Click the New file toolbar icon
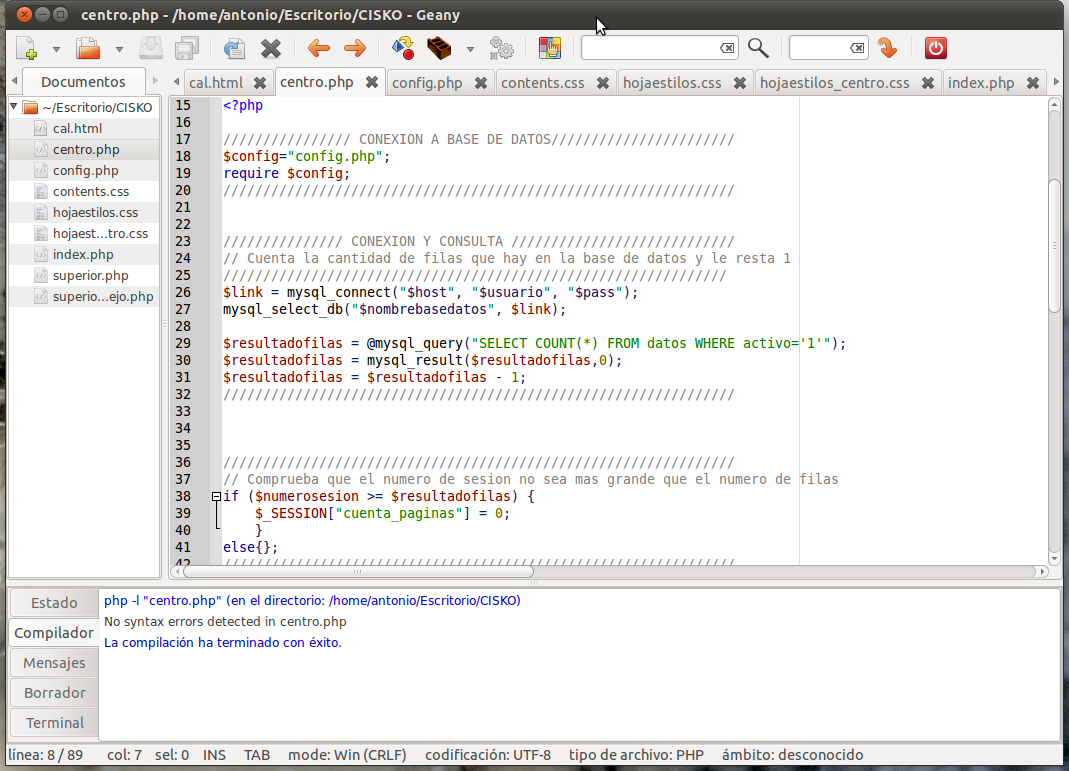Viewport: 1069px width, 771px height. [x=27, y=48]
